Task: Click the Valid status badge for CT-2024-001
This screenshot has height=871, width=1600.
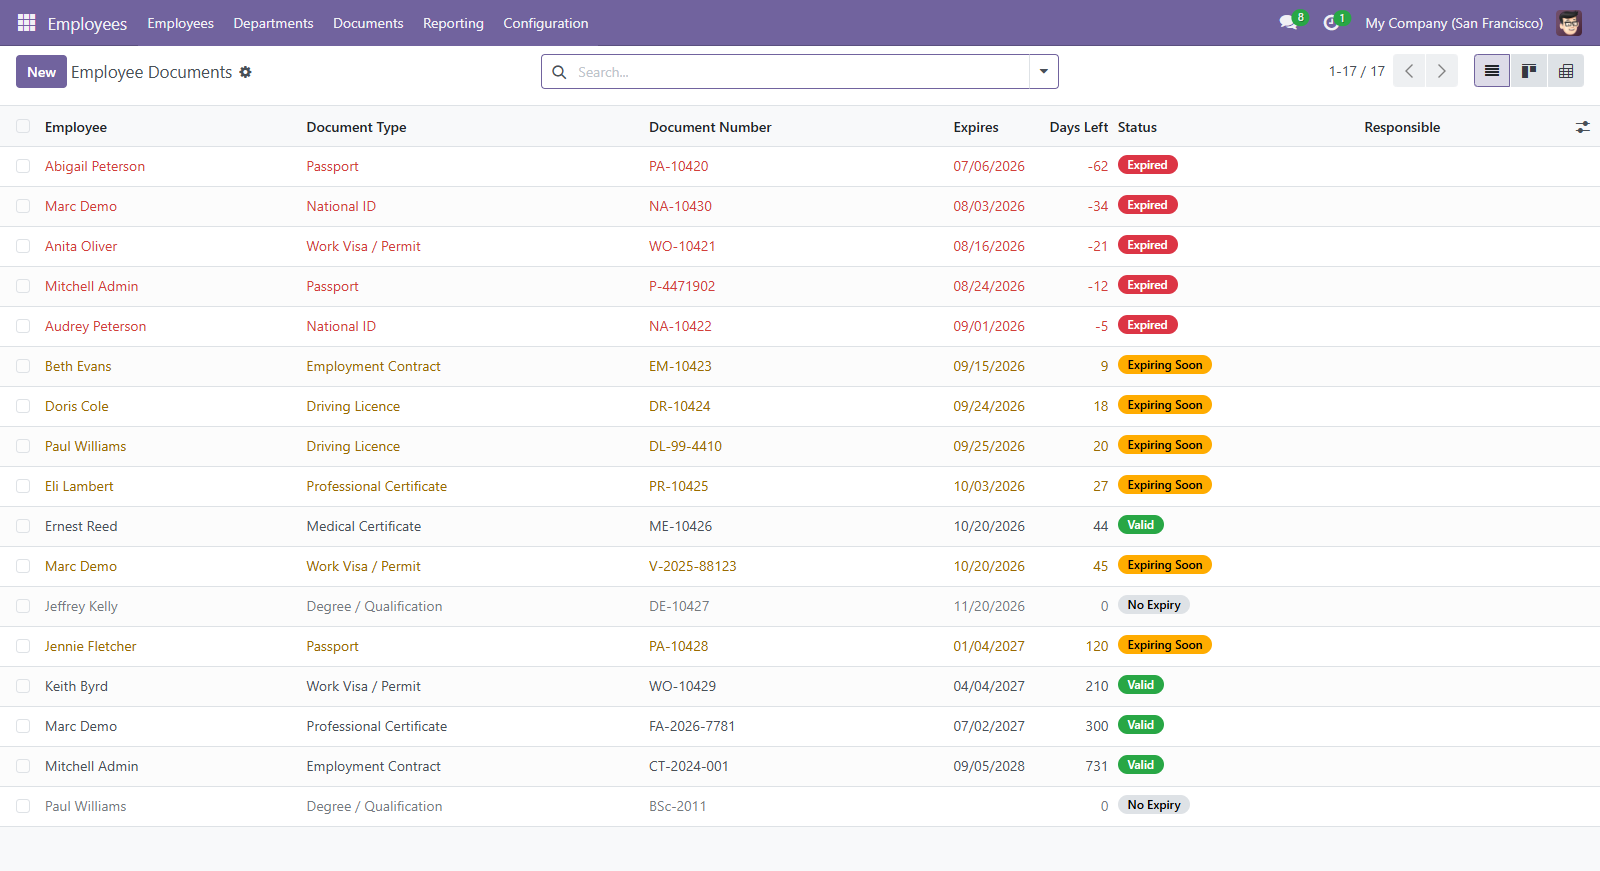Action: (x=1140, y=765)
